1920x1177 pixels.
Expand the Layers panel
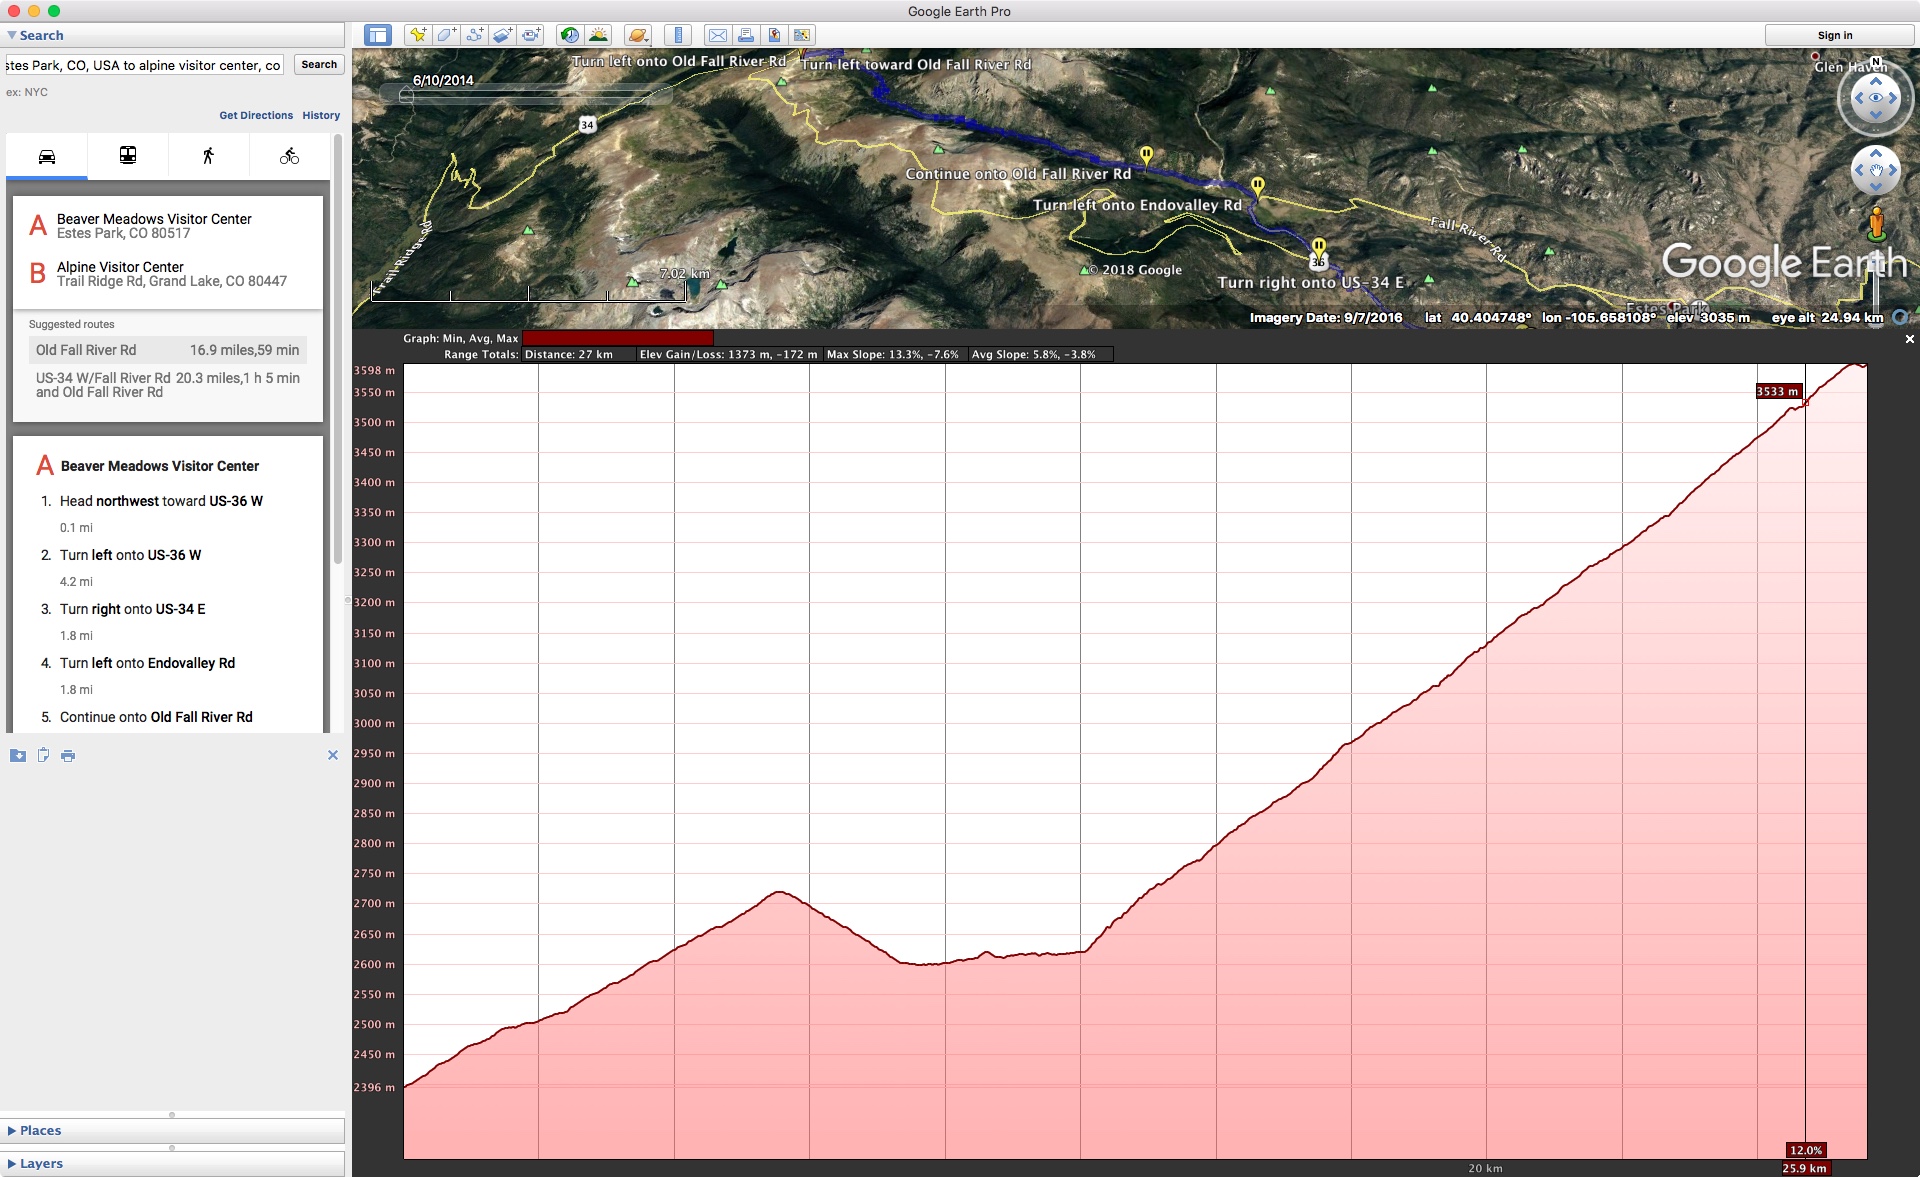tap(172, 1163)
